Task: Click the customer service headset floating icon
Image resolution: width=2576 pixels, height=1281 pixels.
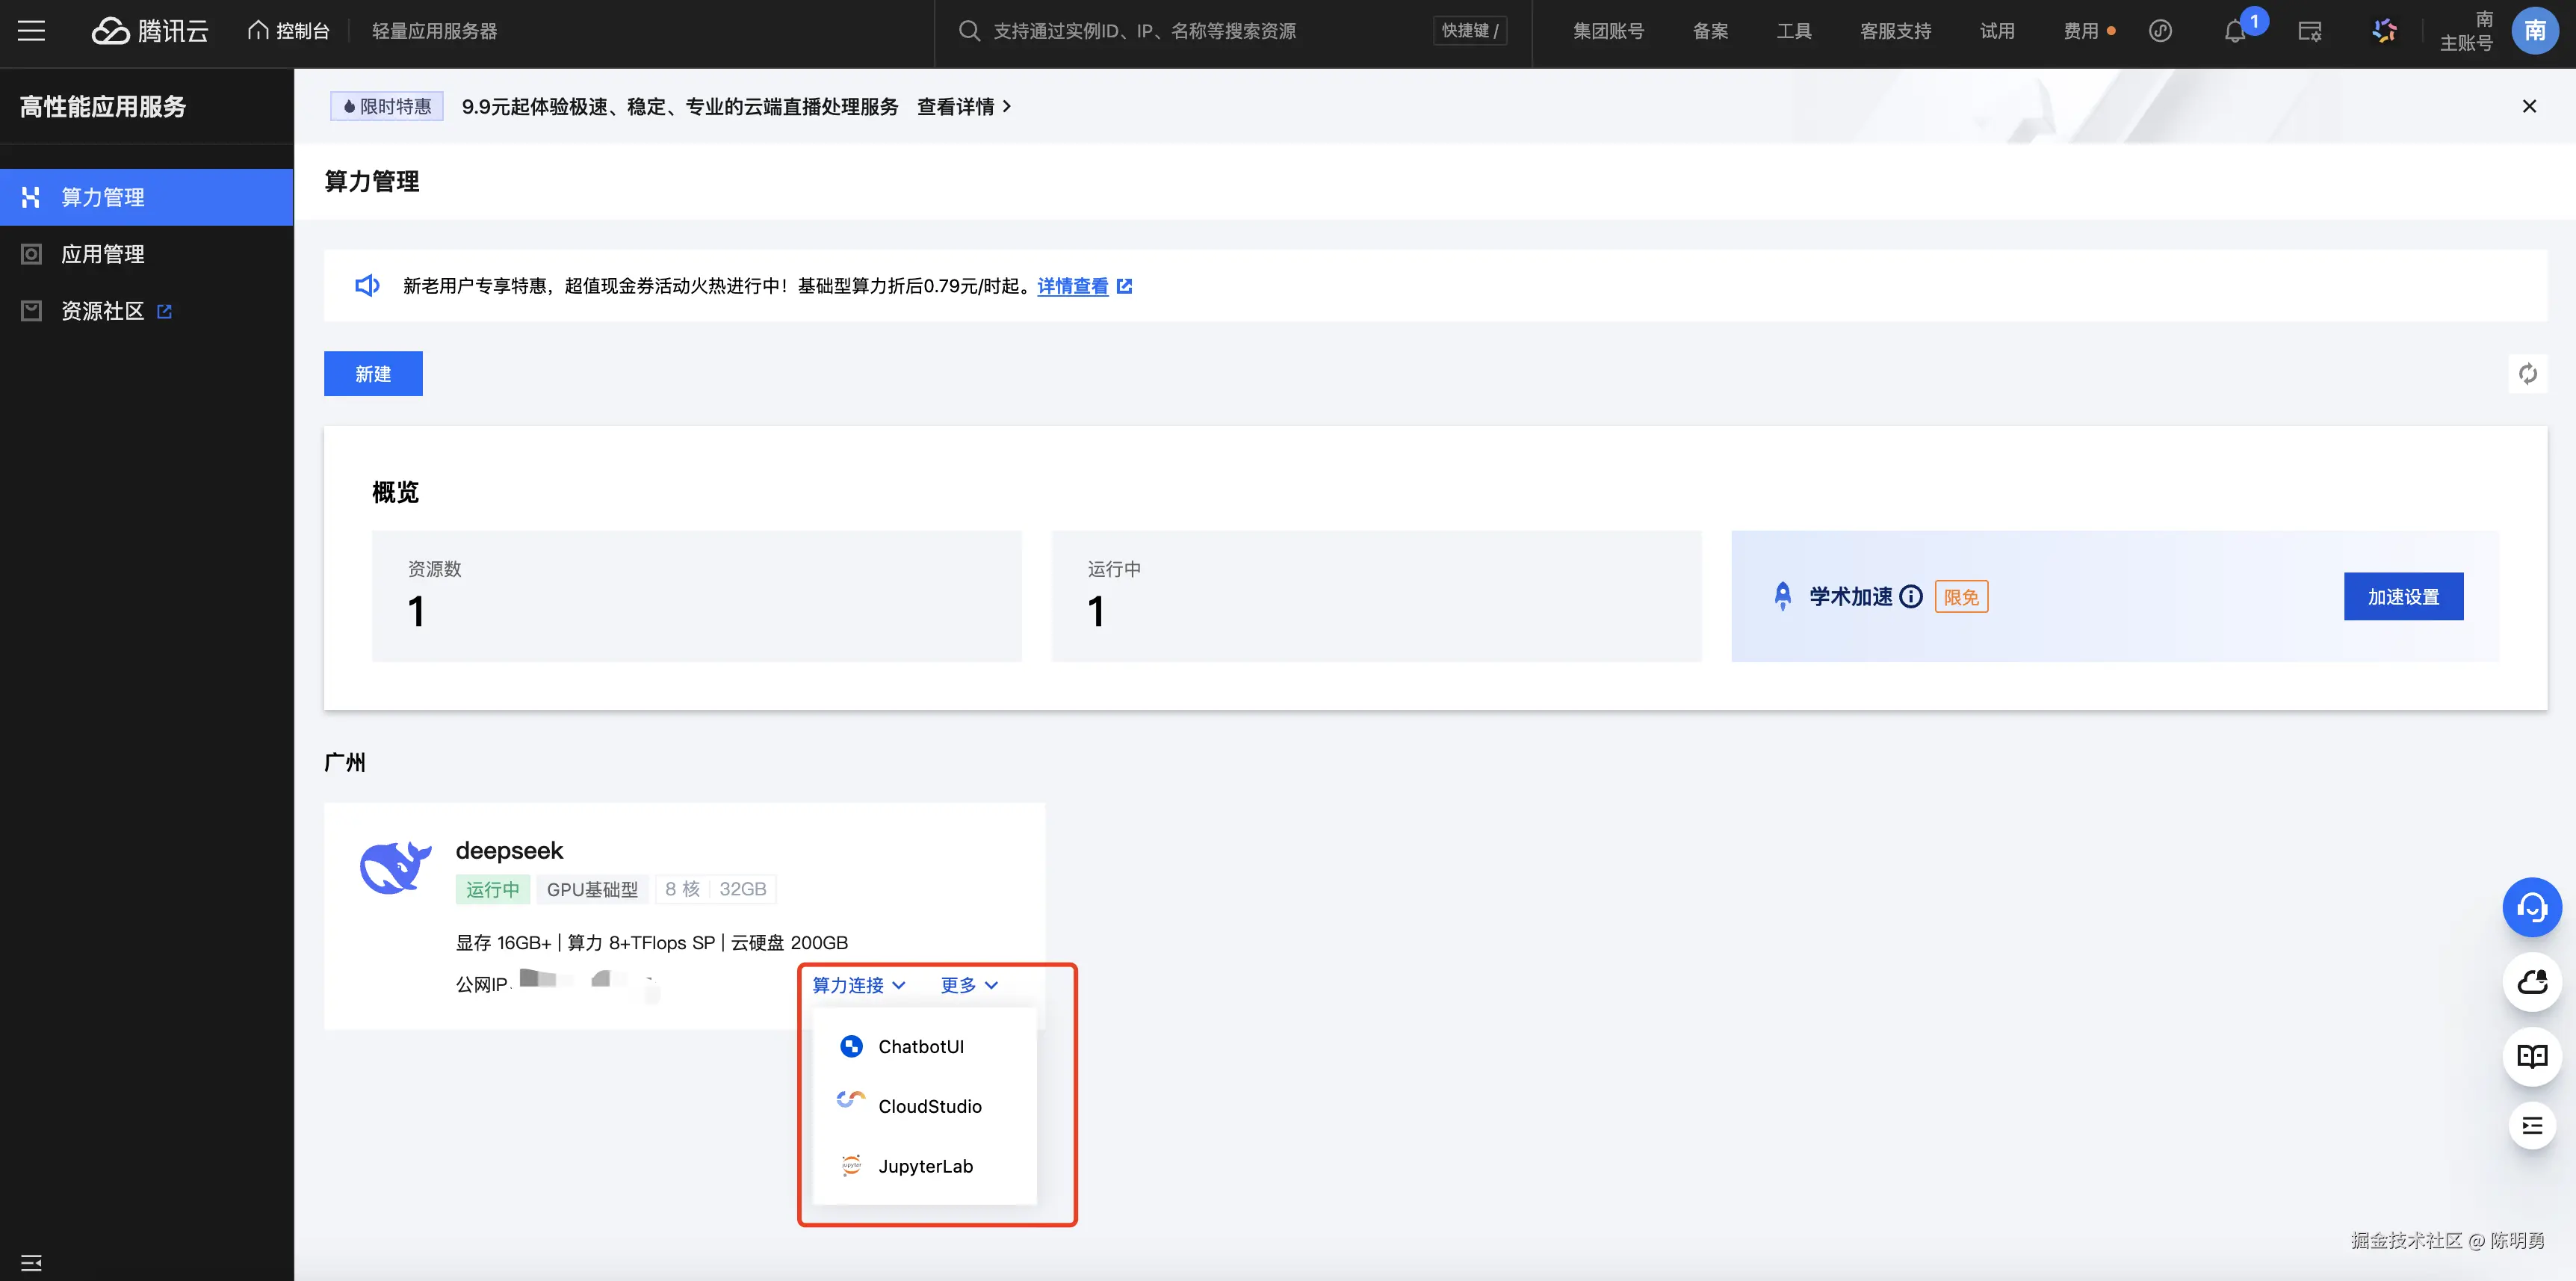Action: coord(2531,908)
